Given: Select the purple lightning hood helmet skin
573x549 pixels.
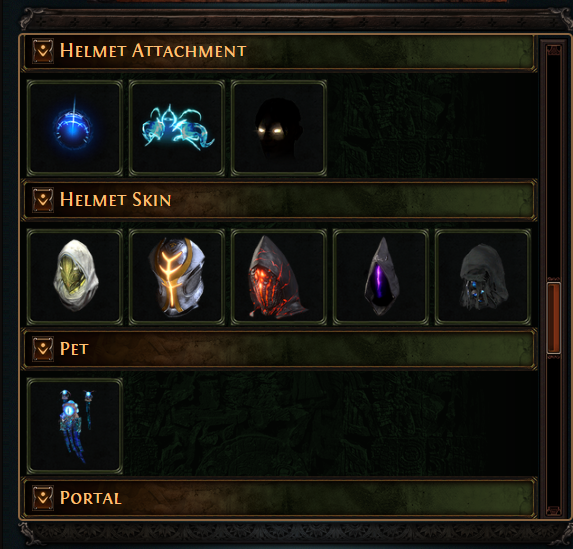Looking at the screenshot, I should click(x=381, y=277).
